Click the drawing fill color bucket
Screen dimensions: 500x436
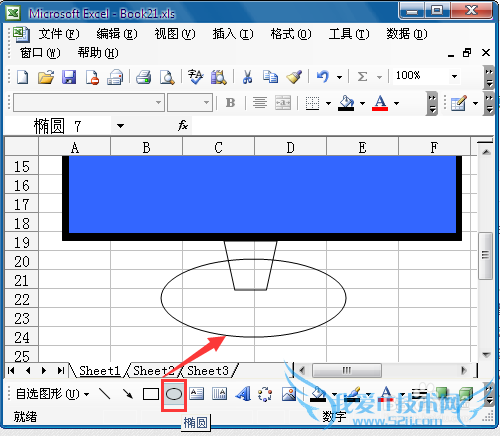[x=318, y=394]
